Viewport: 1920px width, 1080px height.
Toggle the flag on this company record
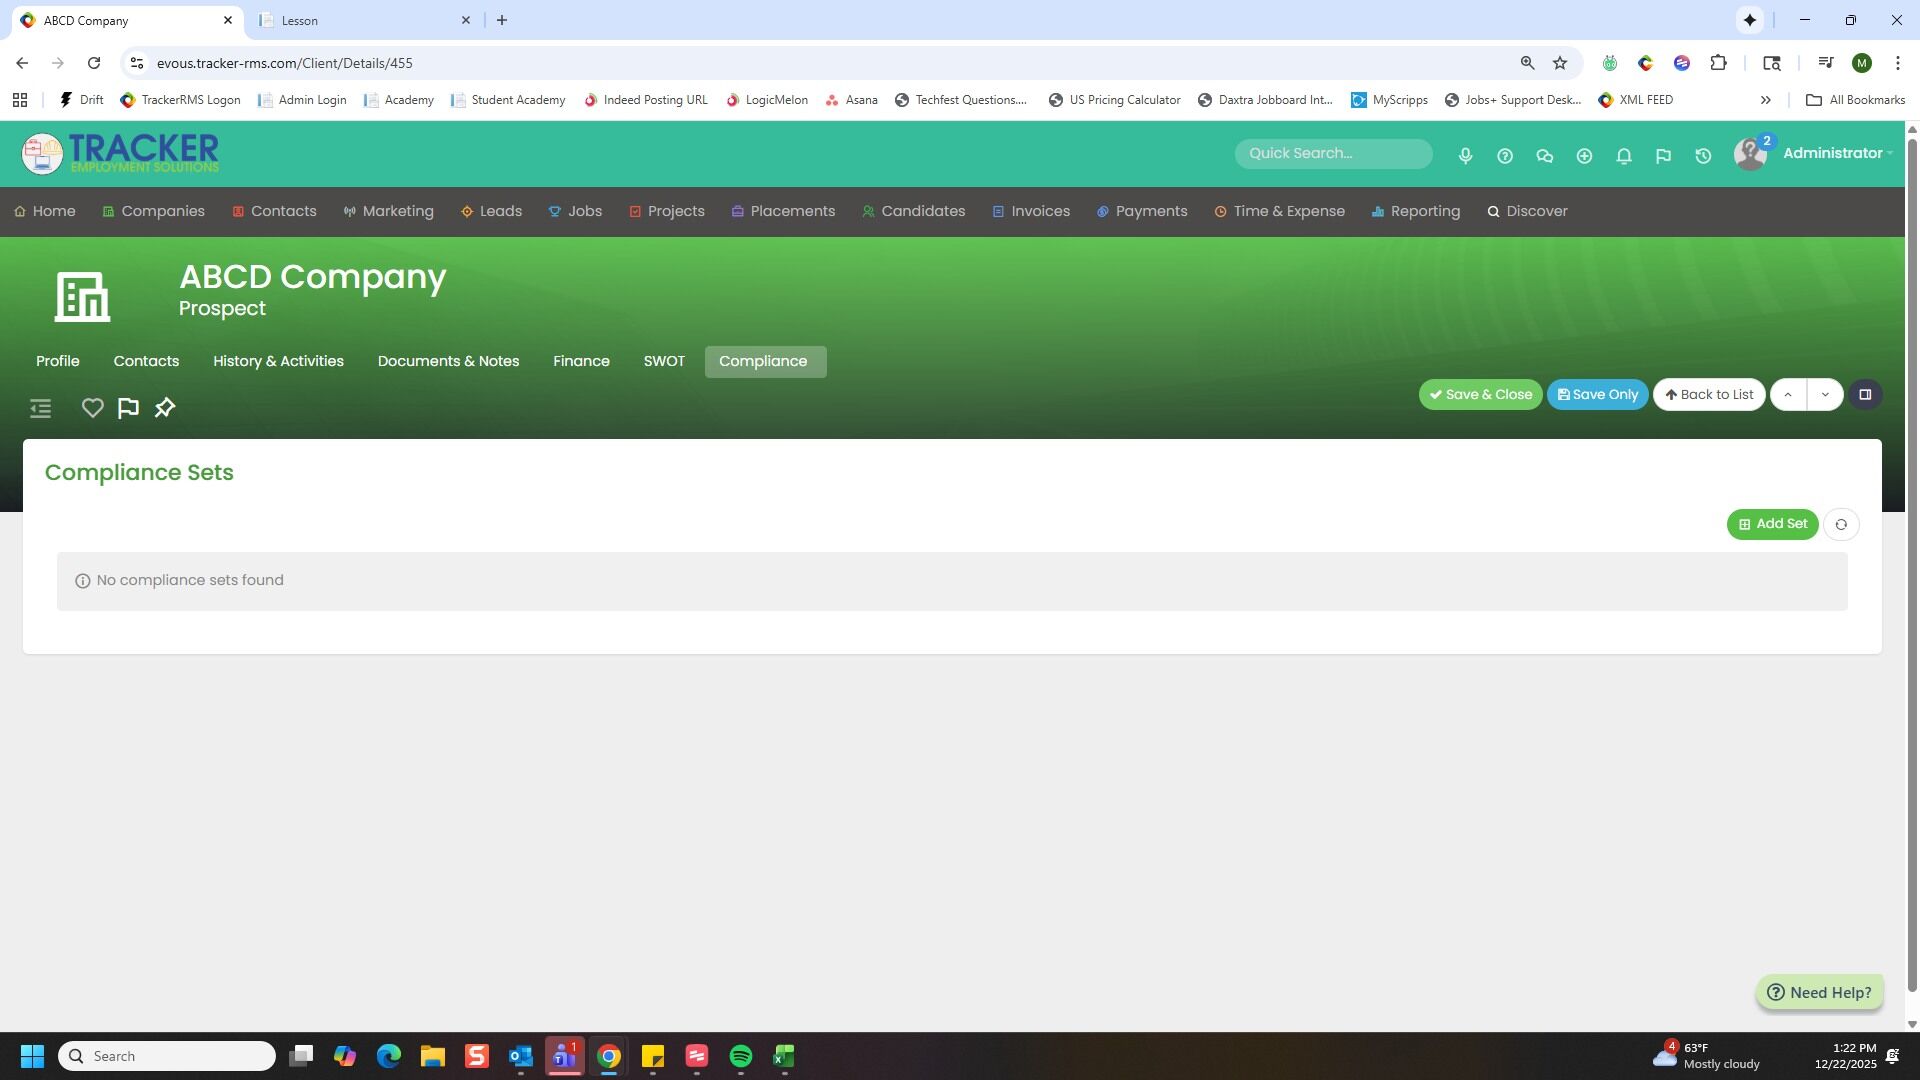[x=128, y=408]
